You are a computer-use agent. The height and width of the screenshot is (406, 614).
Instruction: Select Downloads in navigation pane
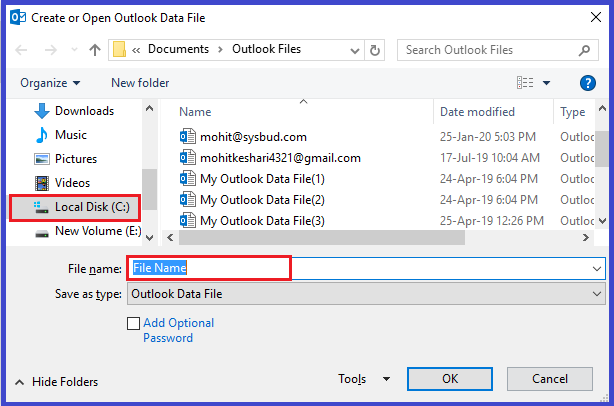click(x=74, y=111)
